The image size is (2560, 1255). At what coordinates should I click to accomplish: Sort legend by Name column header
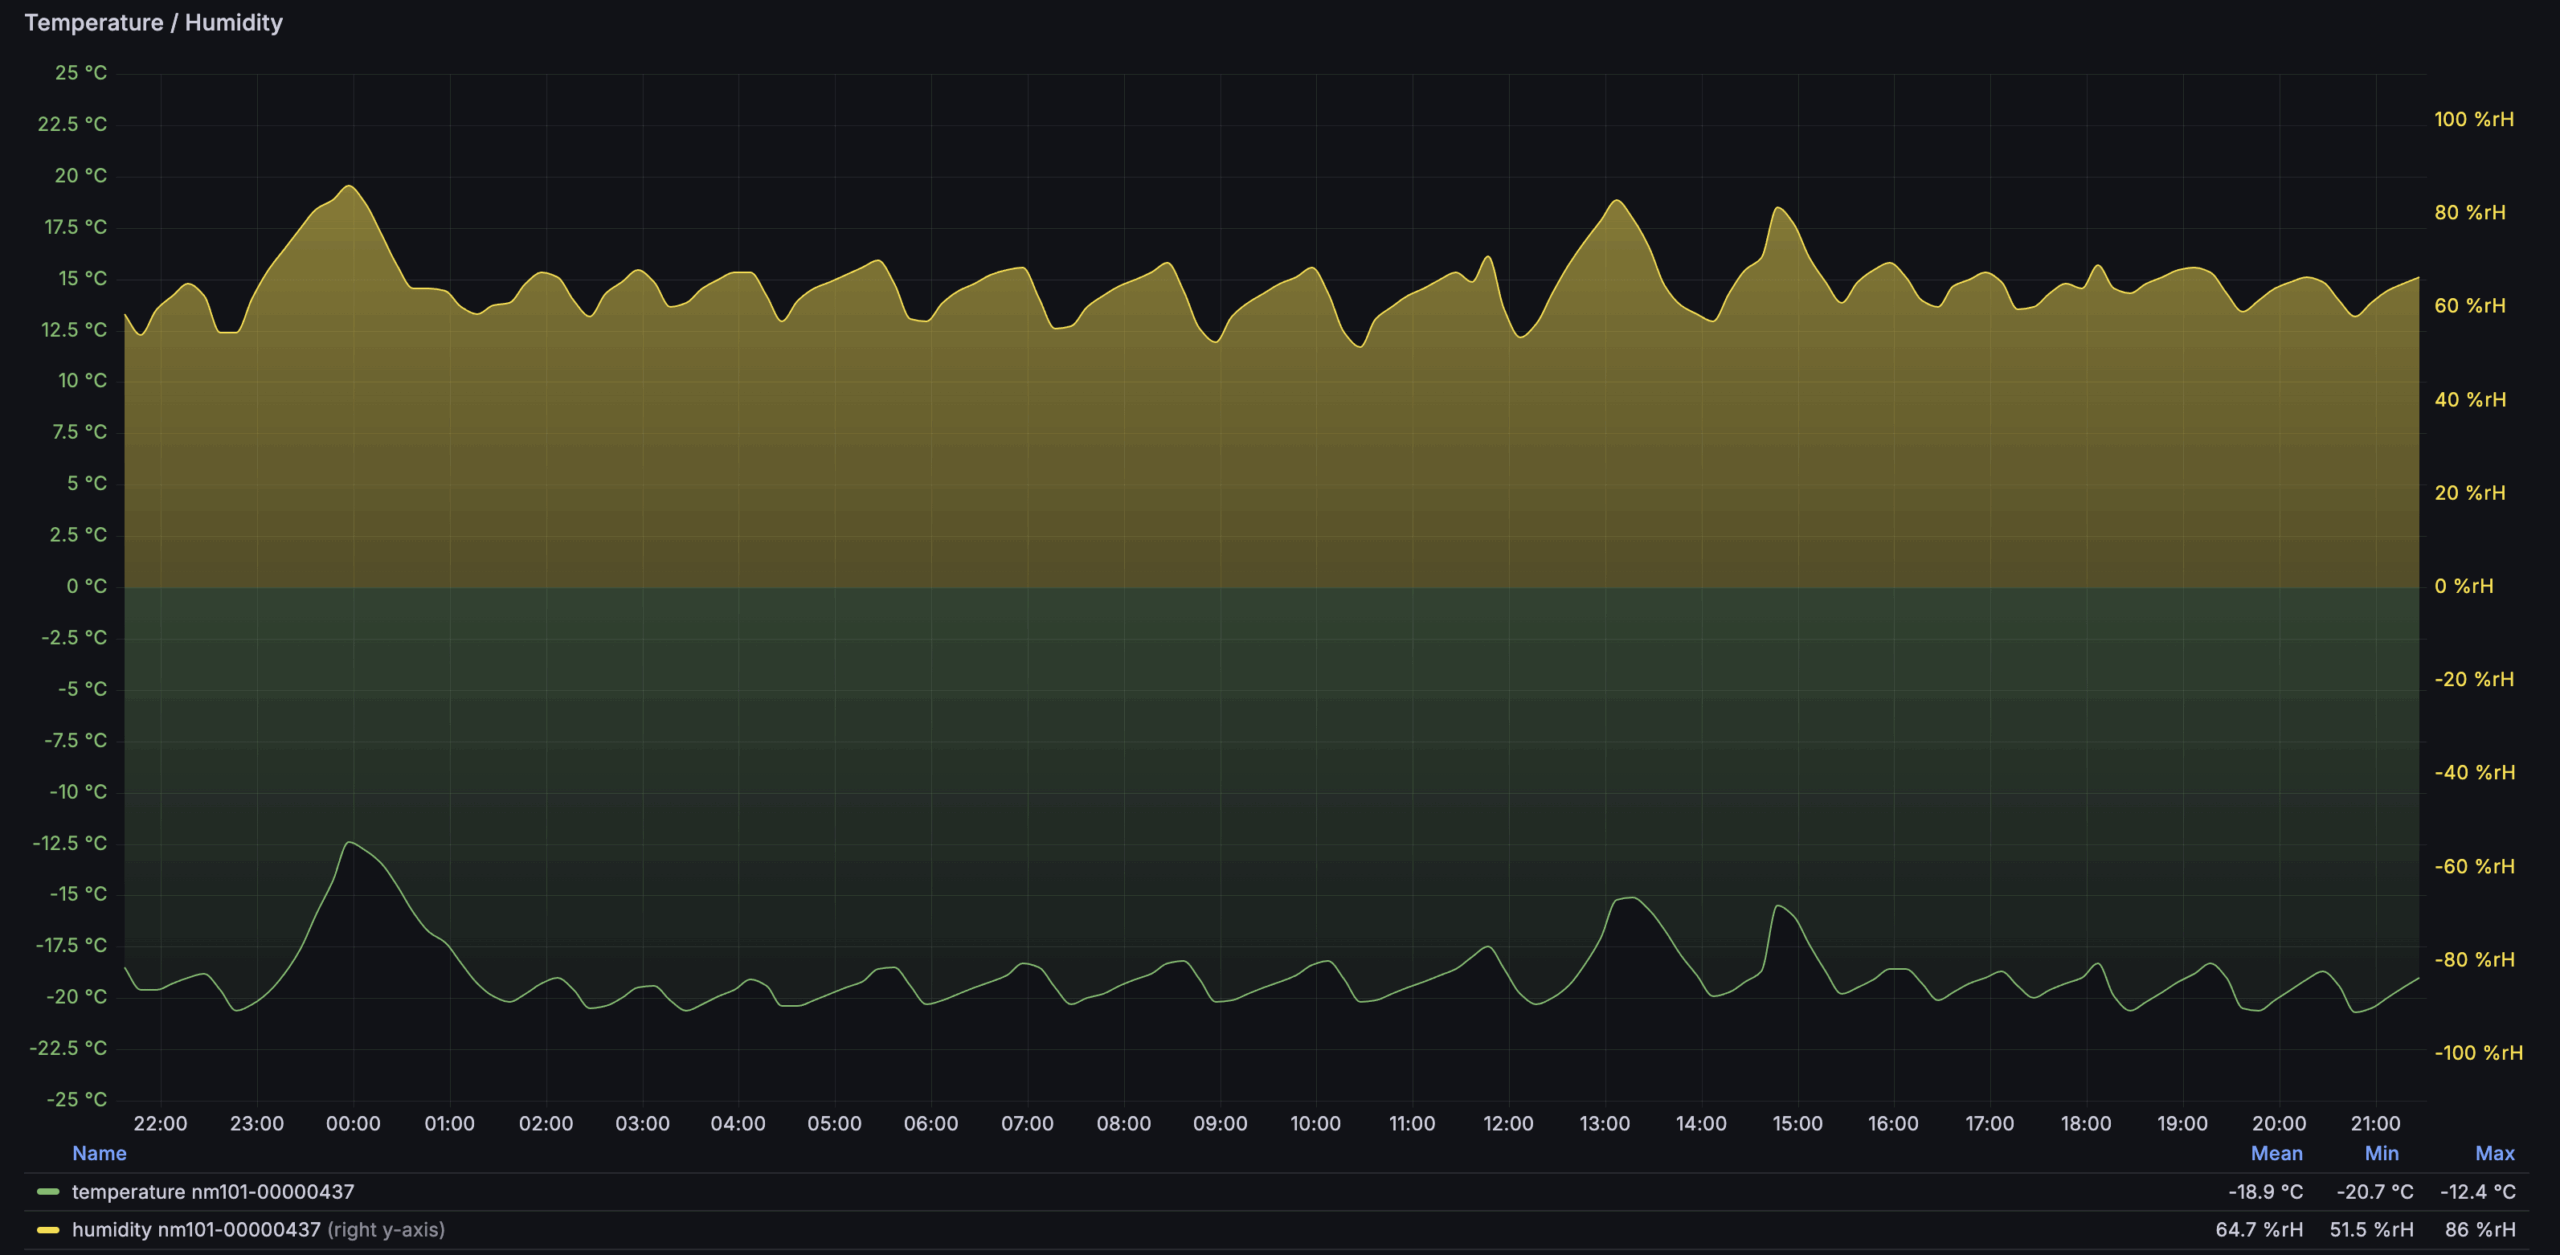coord(99,1153)
